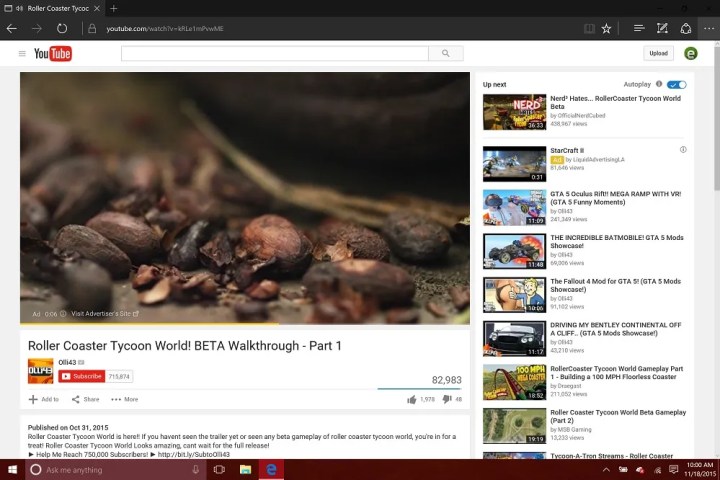Show Autoplay info icon tooltip
Viewport: 720px width, 480px height.
coord(659,84)
